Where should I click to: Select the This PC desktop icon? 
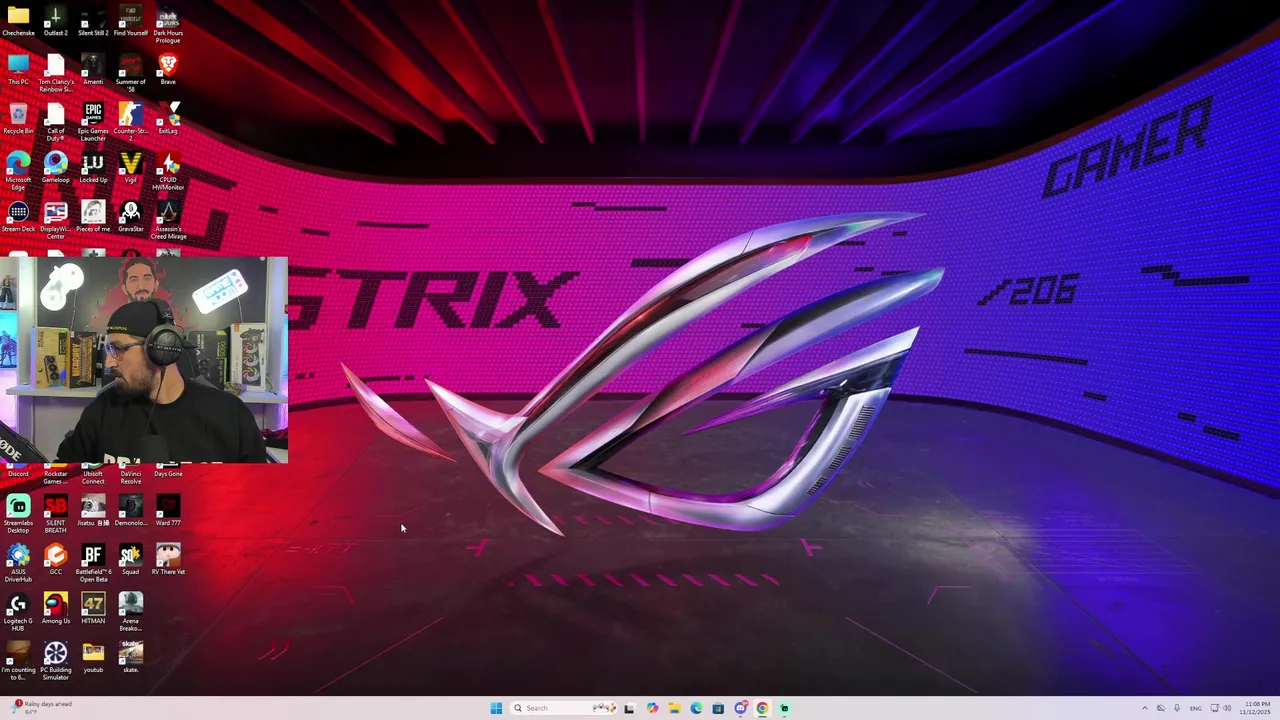(18, 70)
